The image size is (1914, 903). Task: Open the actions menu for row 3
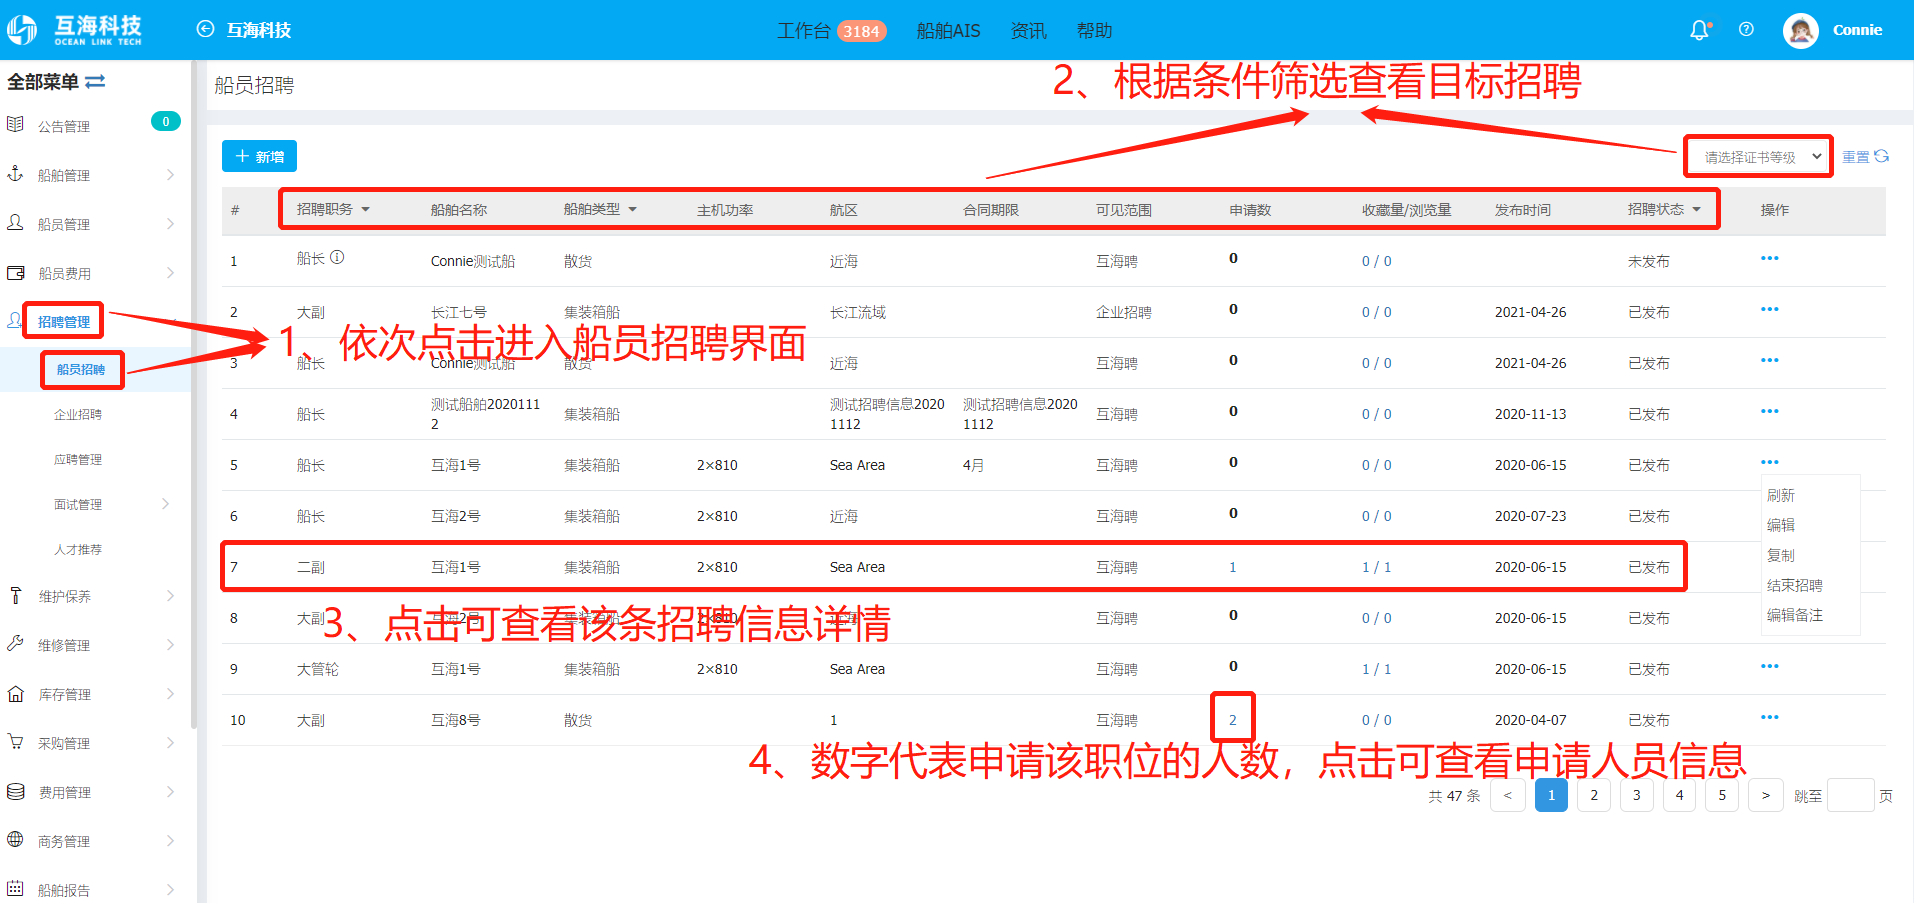point(1769,360)
